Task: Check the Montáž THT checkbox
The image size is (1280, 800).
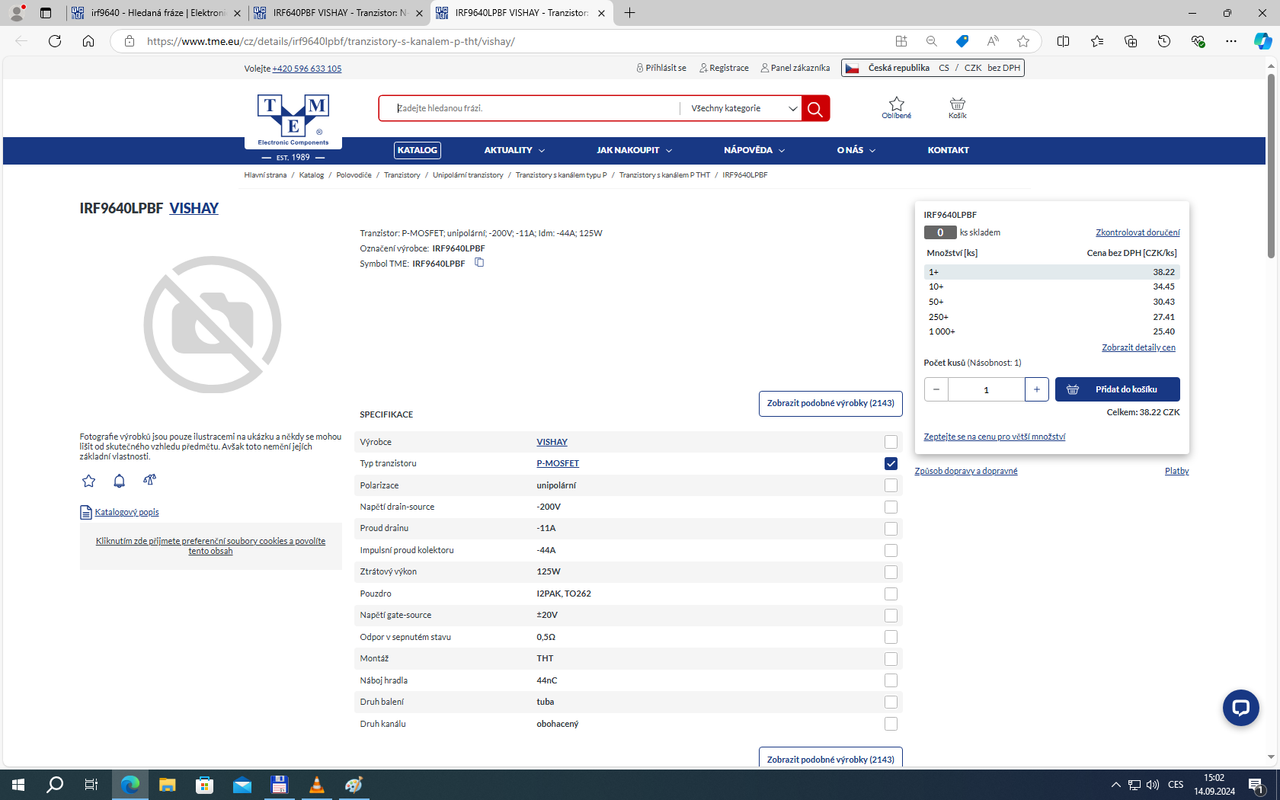Action: pyautogui.click(x=891, y=658)
